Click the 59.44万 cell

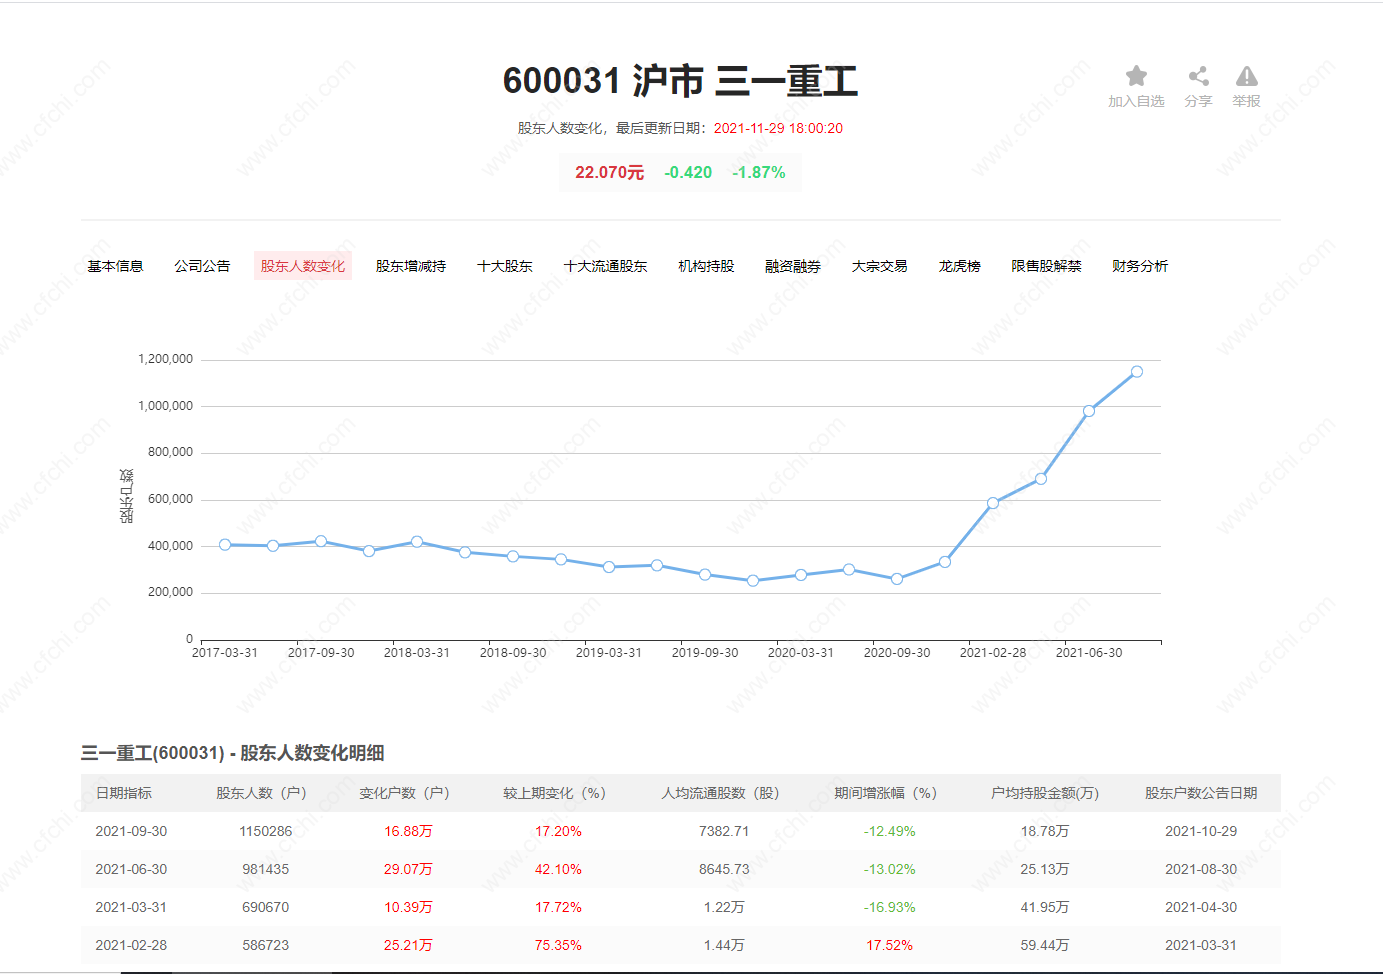click(x=1045, y=945)
